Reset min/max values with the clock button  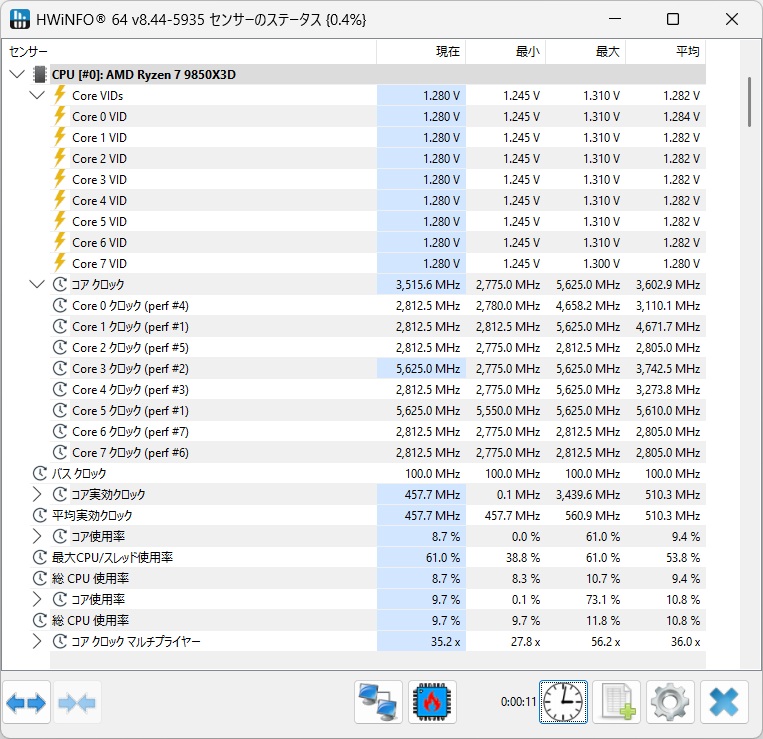564,703
